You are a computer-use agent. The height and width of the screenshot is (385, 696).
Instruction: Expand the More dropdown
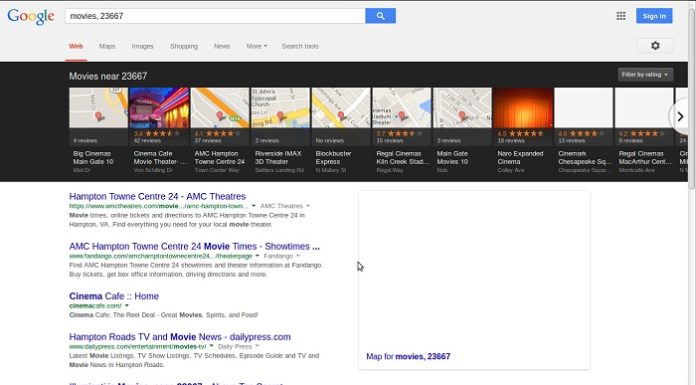point(257,46)
